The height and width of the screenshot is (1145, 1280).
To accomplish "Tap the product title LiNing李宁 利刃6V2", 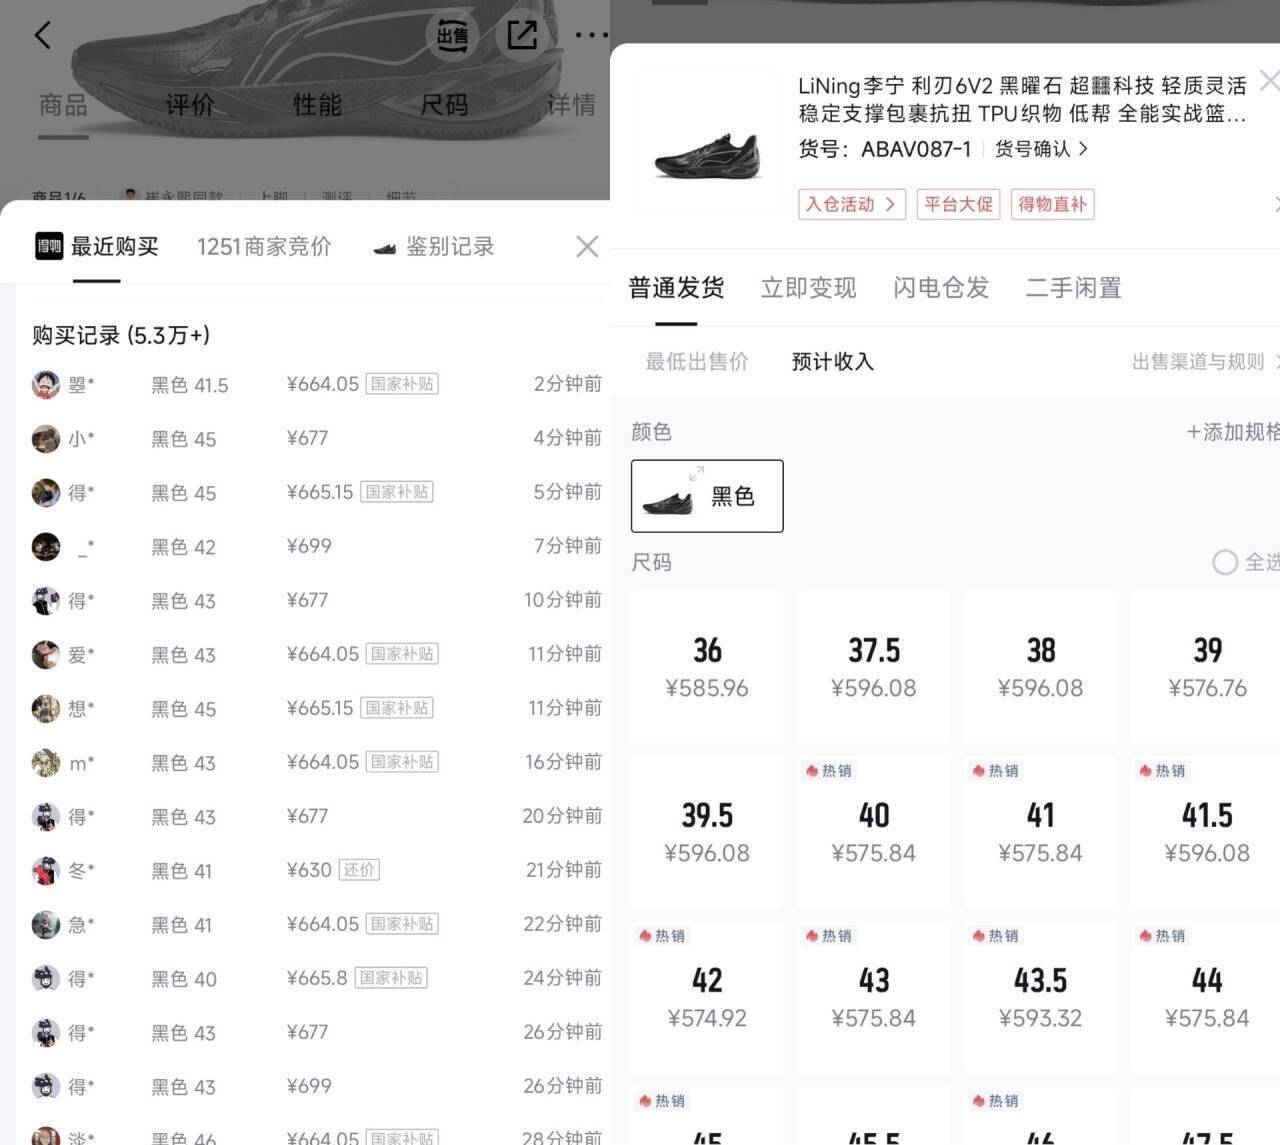I will point(1022,99).
